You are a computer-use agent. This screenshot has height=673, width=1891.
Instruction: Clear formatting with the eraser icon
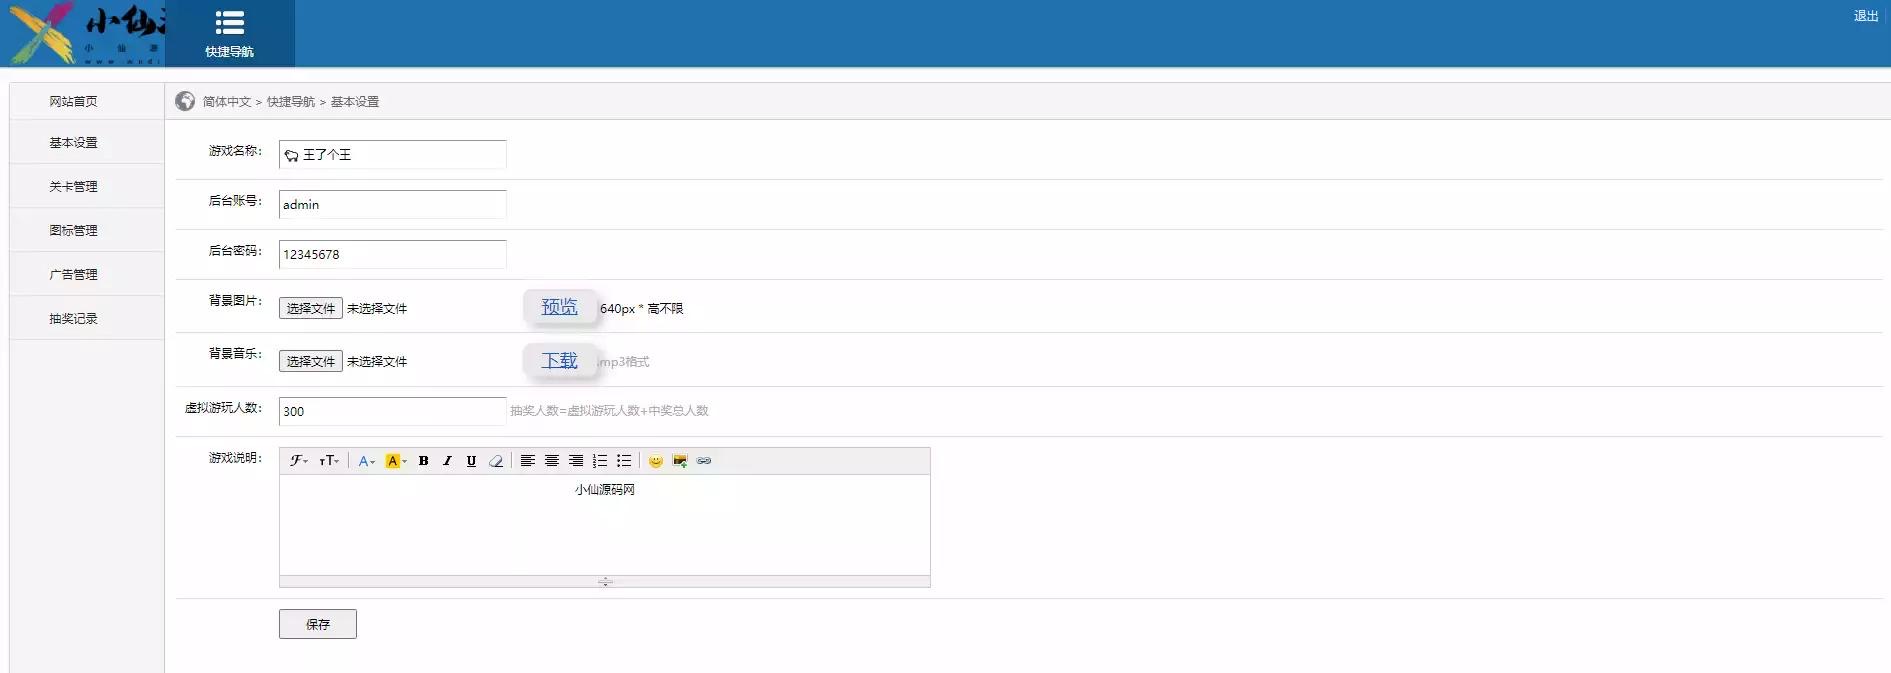[495, 461]
